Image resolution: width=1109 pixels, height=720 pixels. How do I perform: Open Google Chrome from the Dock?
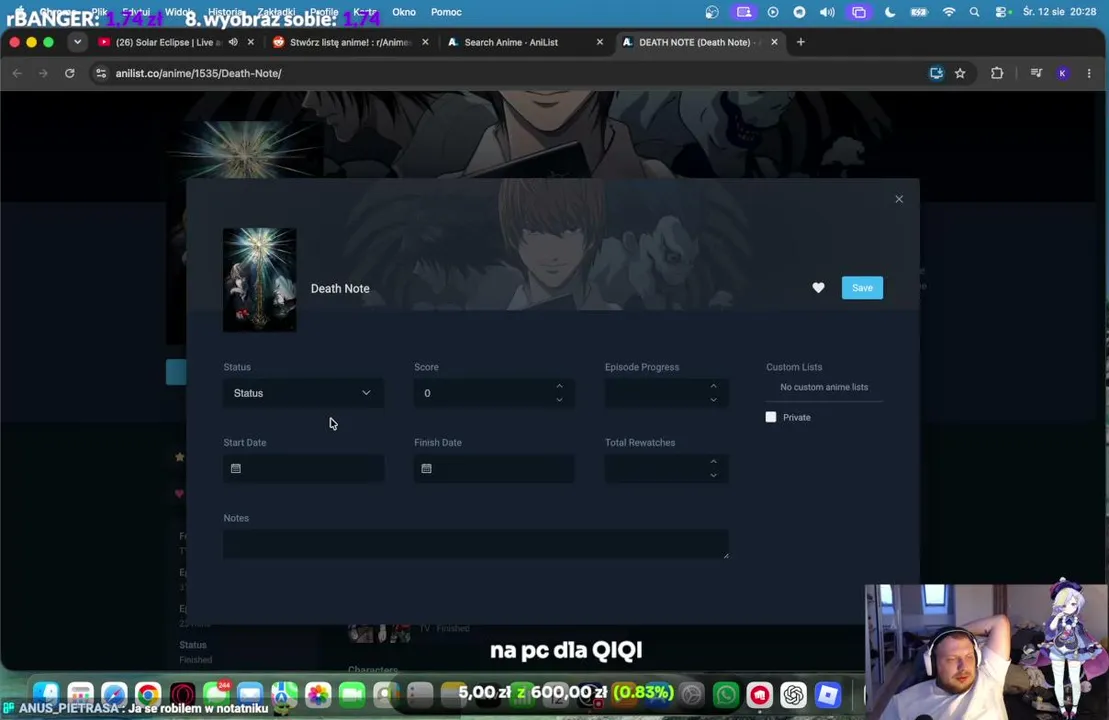(x=148, y=695)
